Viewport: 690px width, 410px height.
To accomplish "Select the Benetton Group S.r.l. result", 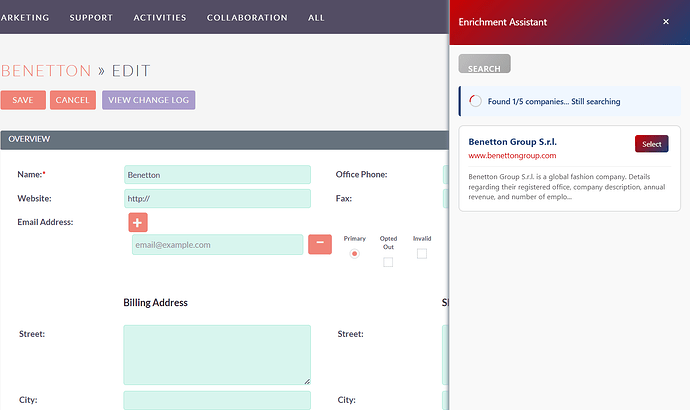I will coord(651,144).
